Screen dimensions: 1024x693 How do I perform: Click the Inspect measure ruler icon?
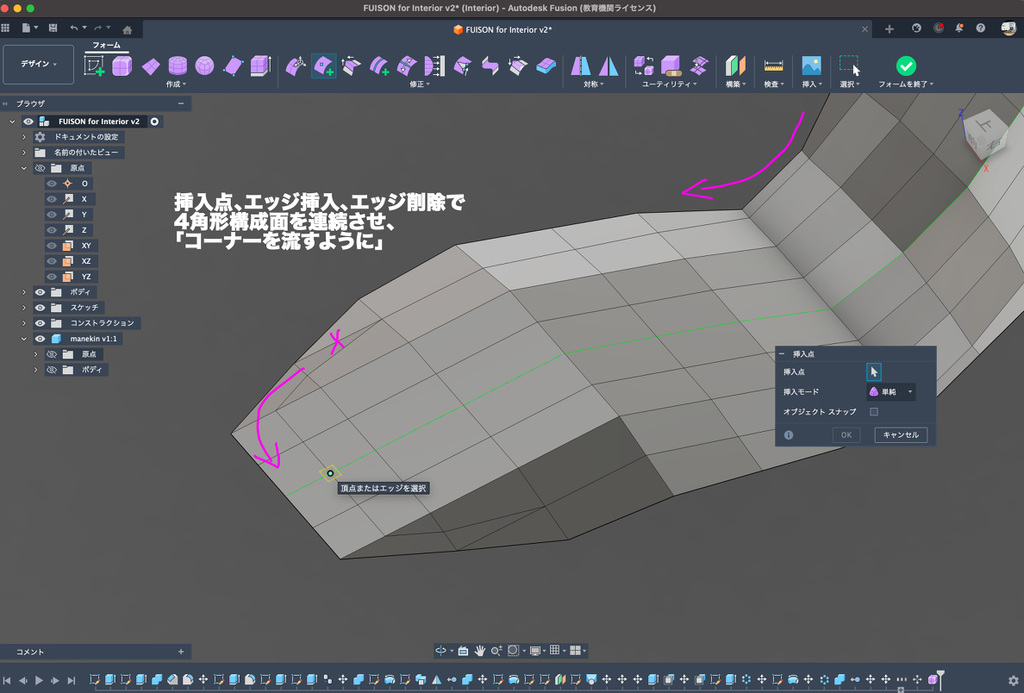click(773, 66)
